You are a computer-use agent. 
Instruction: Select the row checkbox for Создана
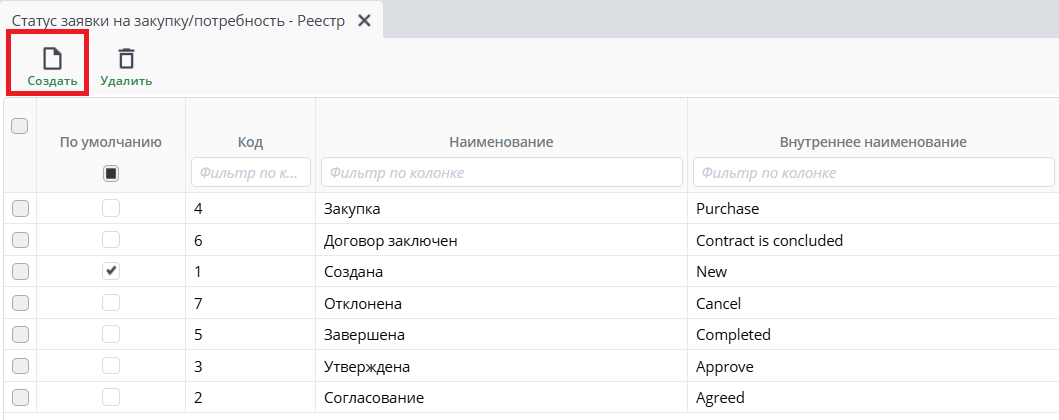pos(20,271)
